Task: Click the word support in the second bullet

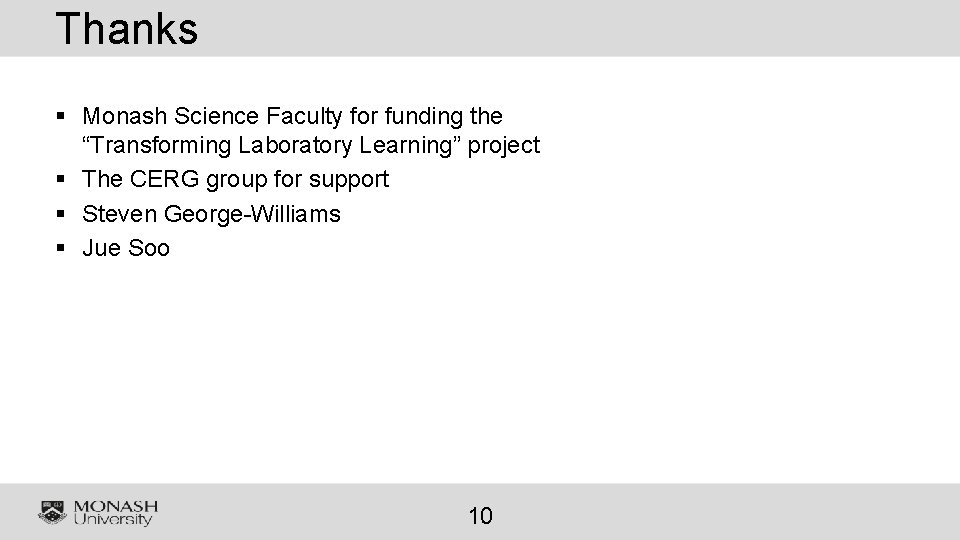Action: [348, 180]
